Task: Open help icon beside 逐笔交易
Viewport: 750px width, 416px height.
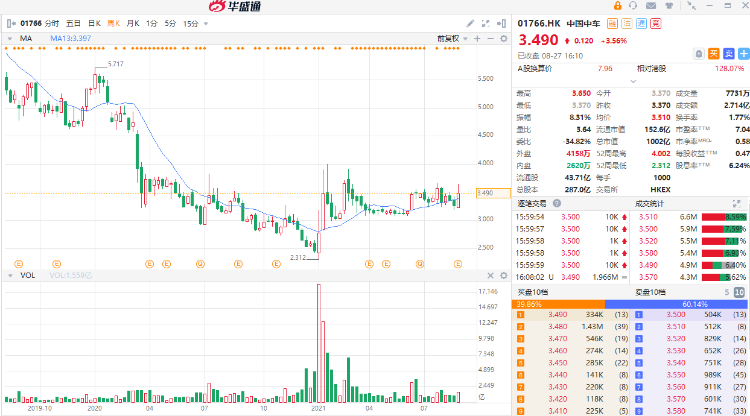Action: coord(557,203)
